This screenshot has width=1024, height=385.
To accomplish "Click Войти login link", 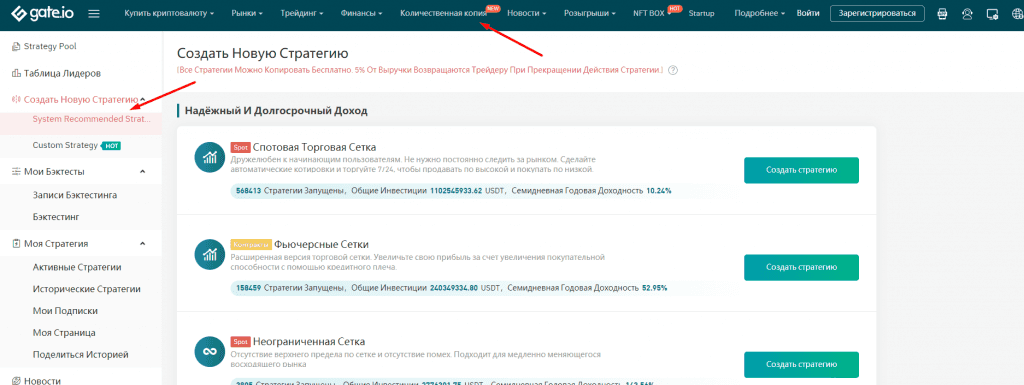I will click(808, 13).
